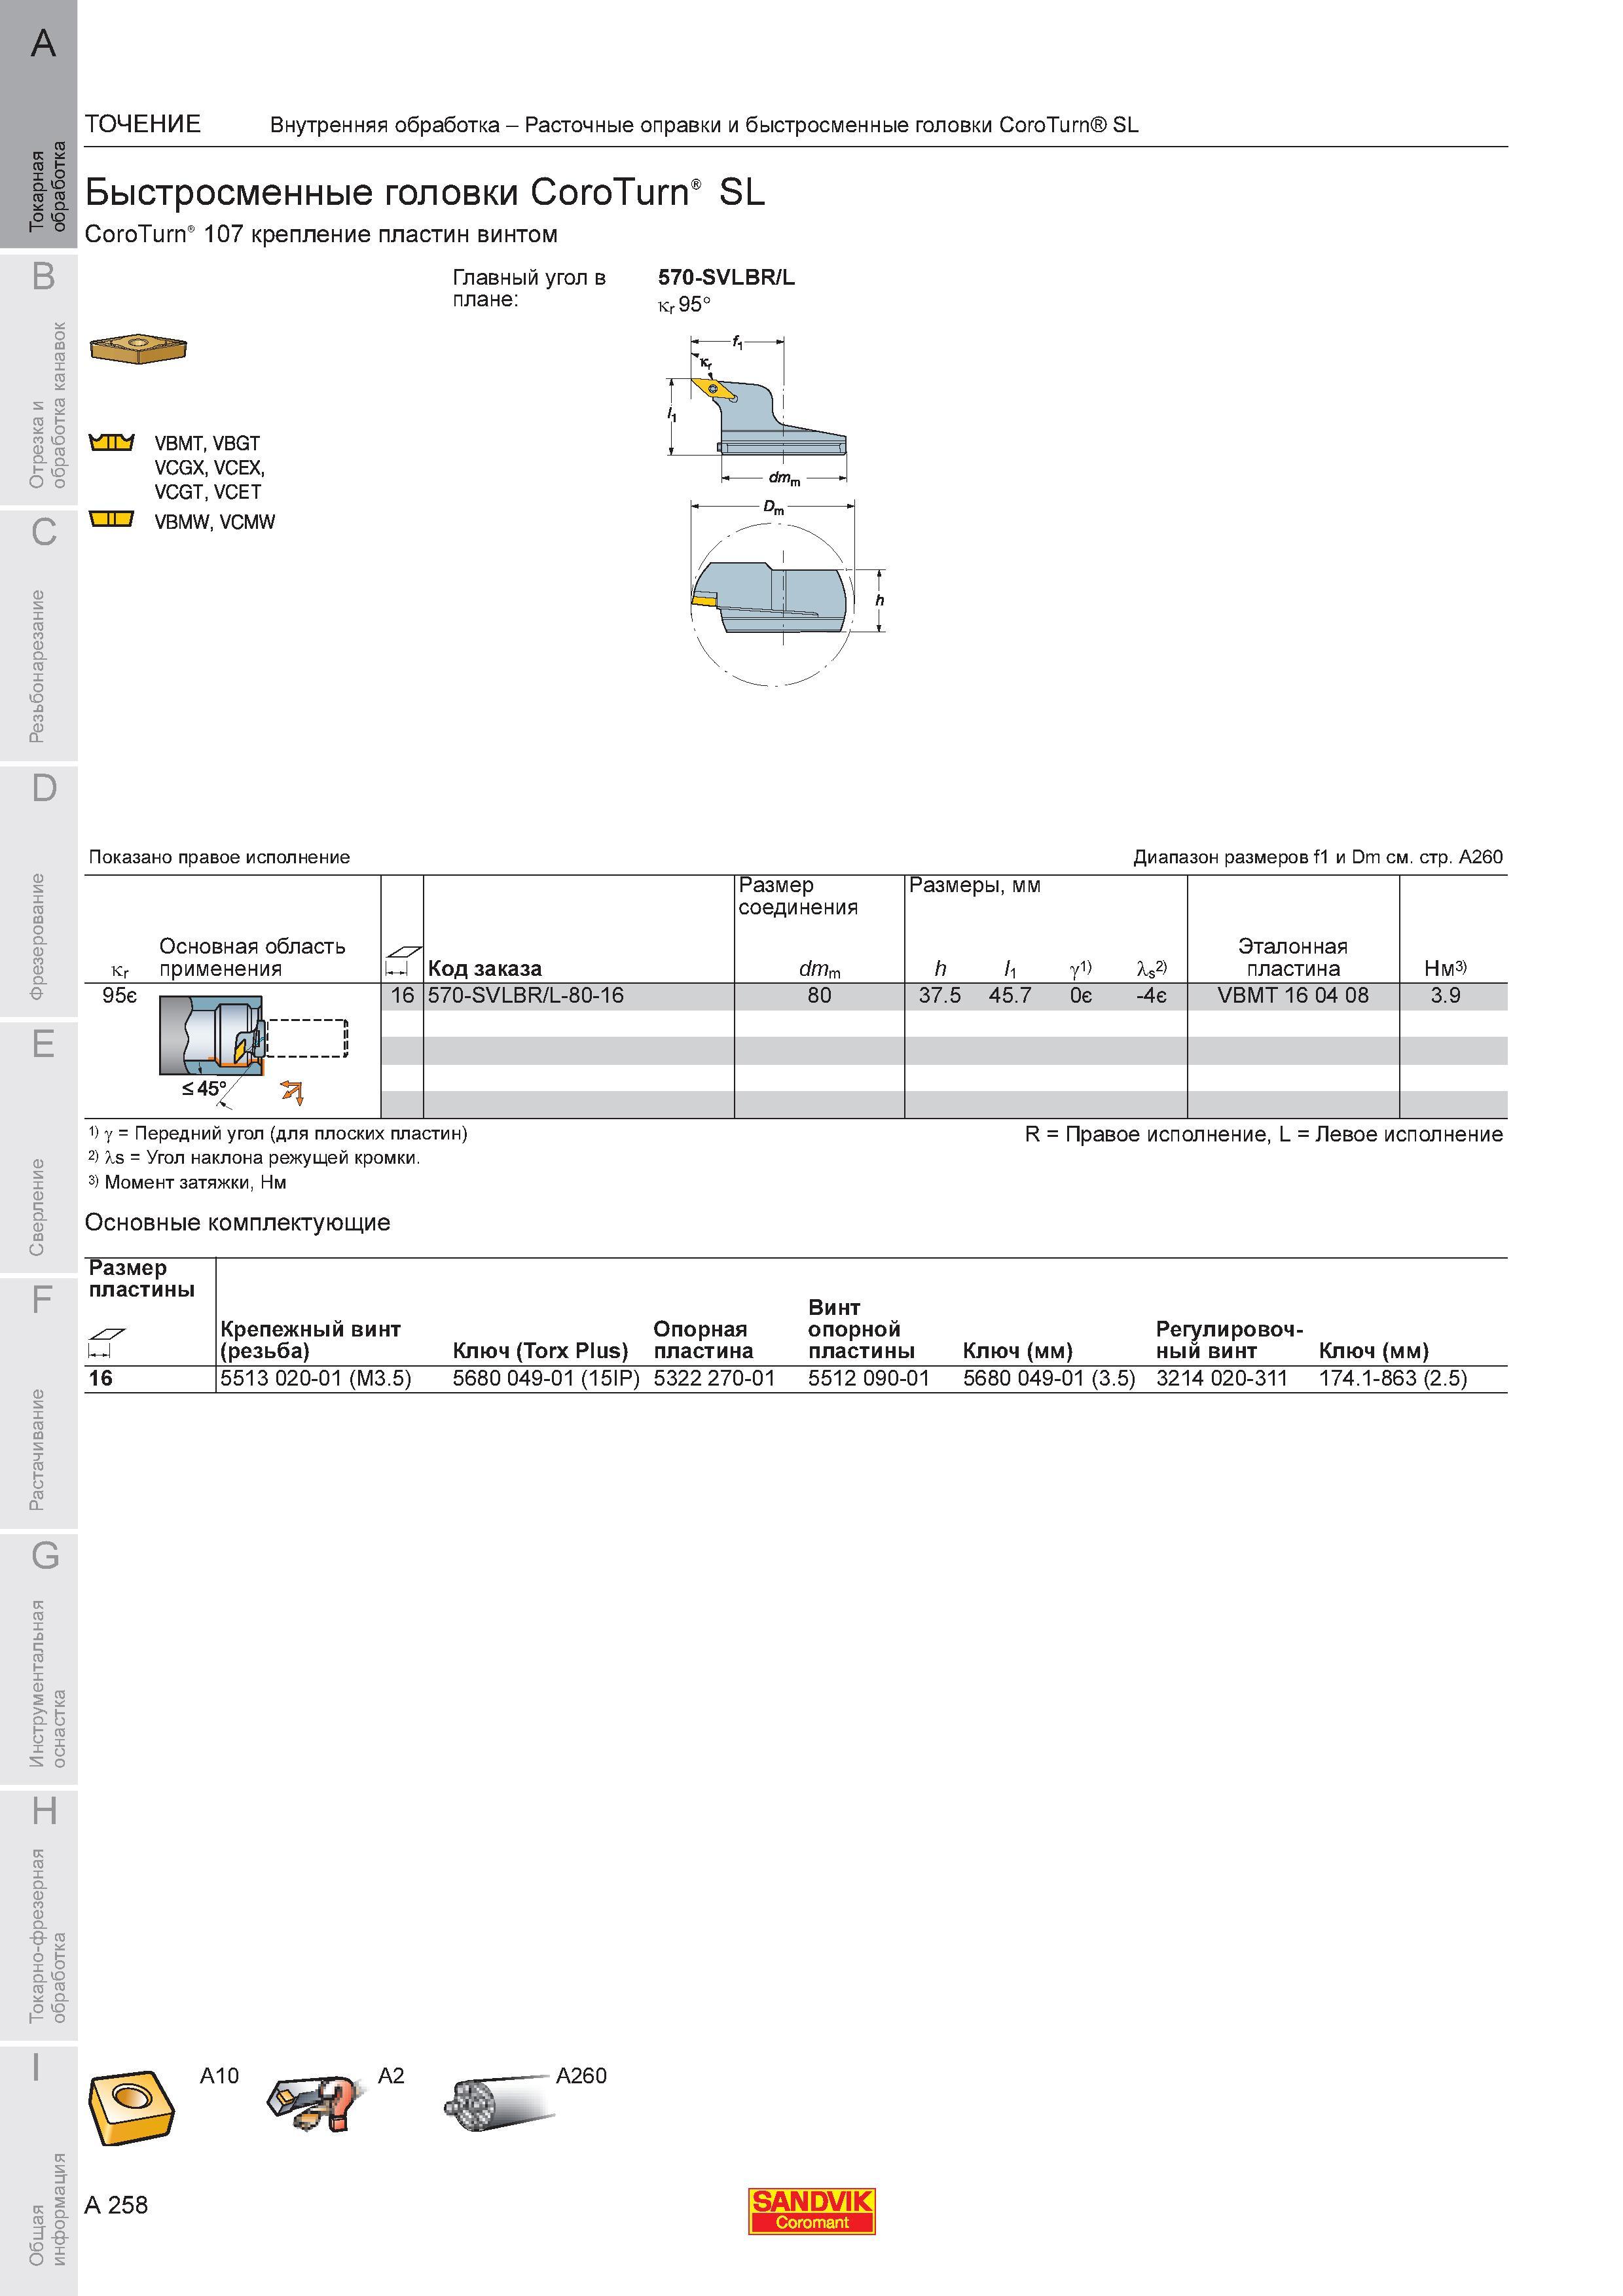Follow the A10 page reference
Screen dimensions: 1623x2296
pyautogui.click(x=219, y=2076)
